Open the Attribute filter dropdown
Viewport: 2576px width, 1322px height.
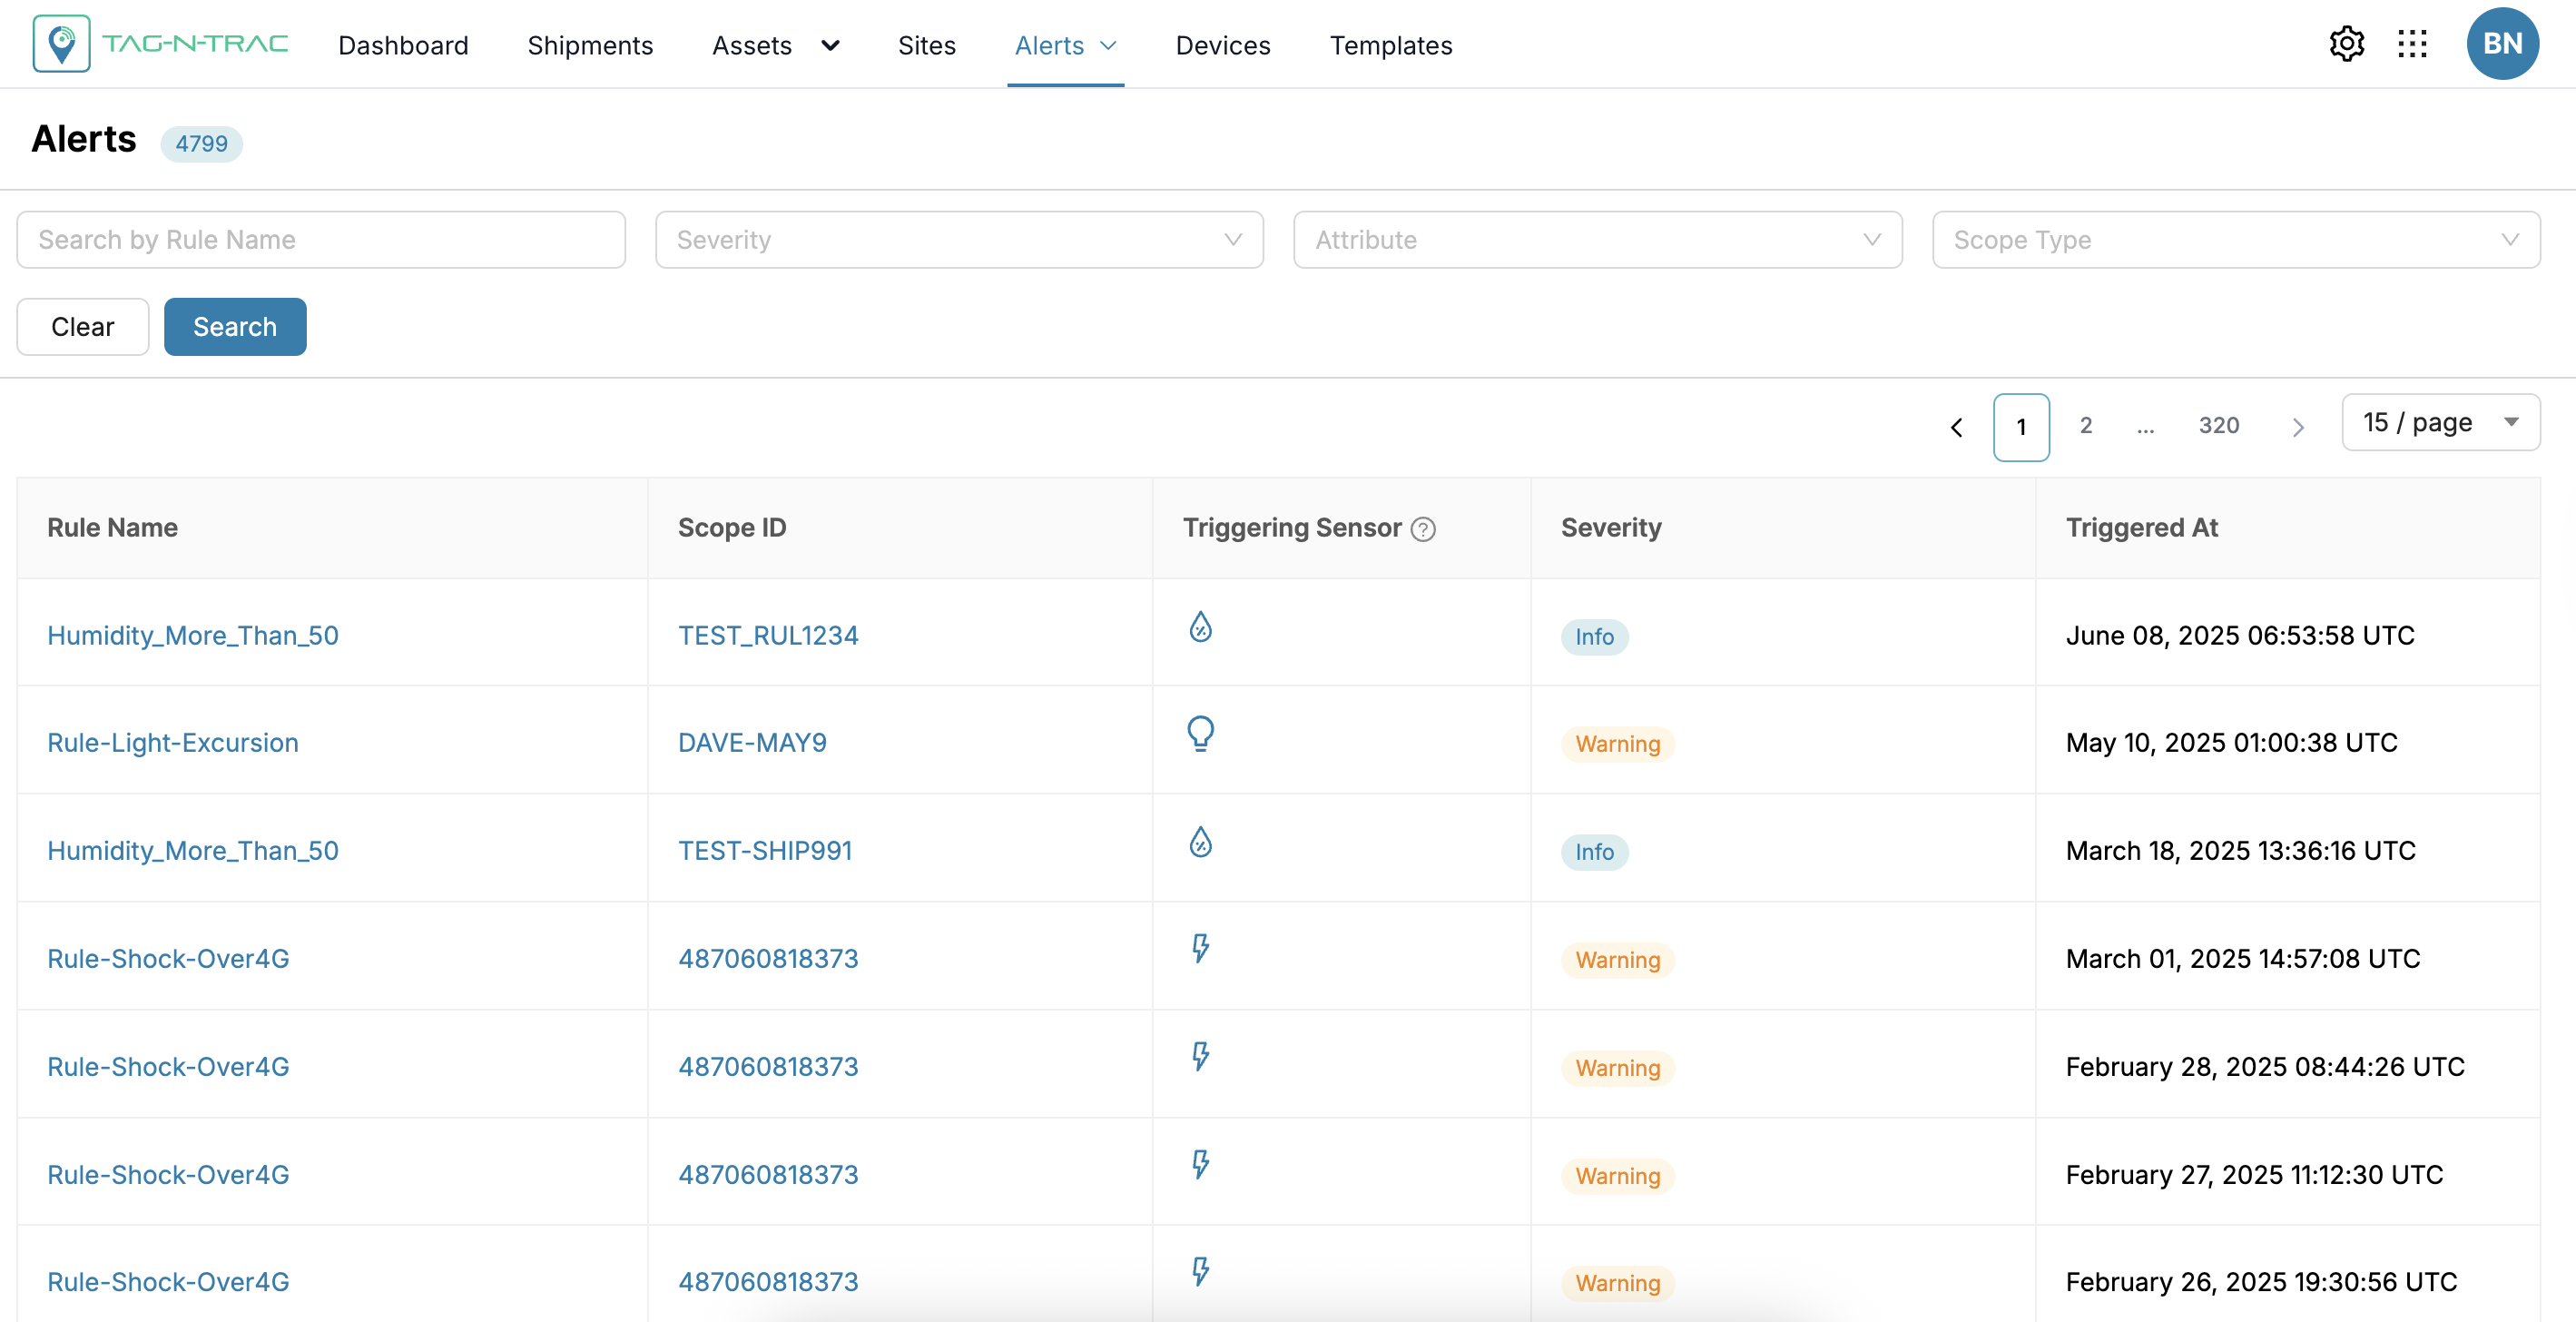[x=1597, y=240]
